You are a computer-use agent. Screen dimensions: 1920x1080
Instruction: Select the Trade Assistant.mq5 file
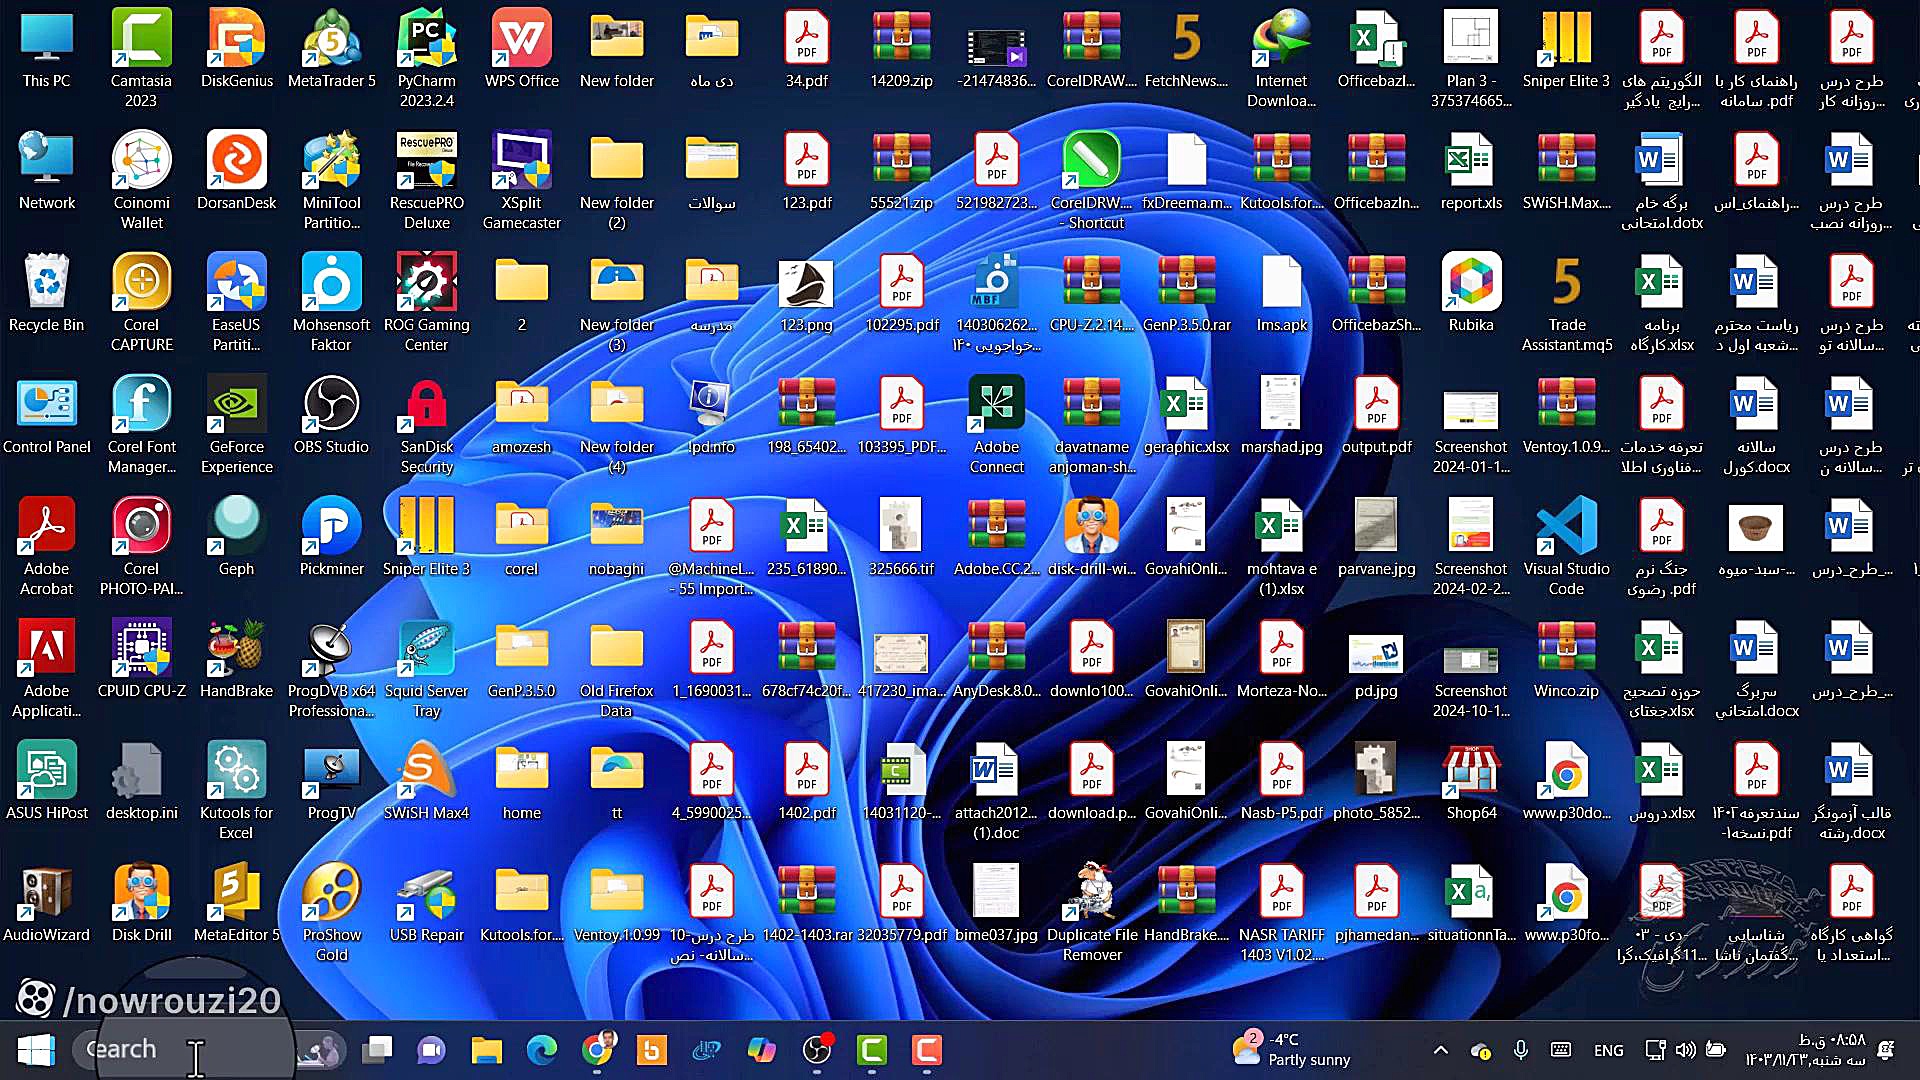click(x=1566, y=302)
